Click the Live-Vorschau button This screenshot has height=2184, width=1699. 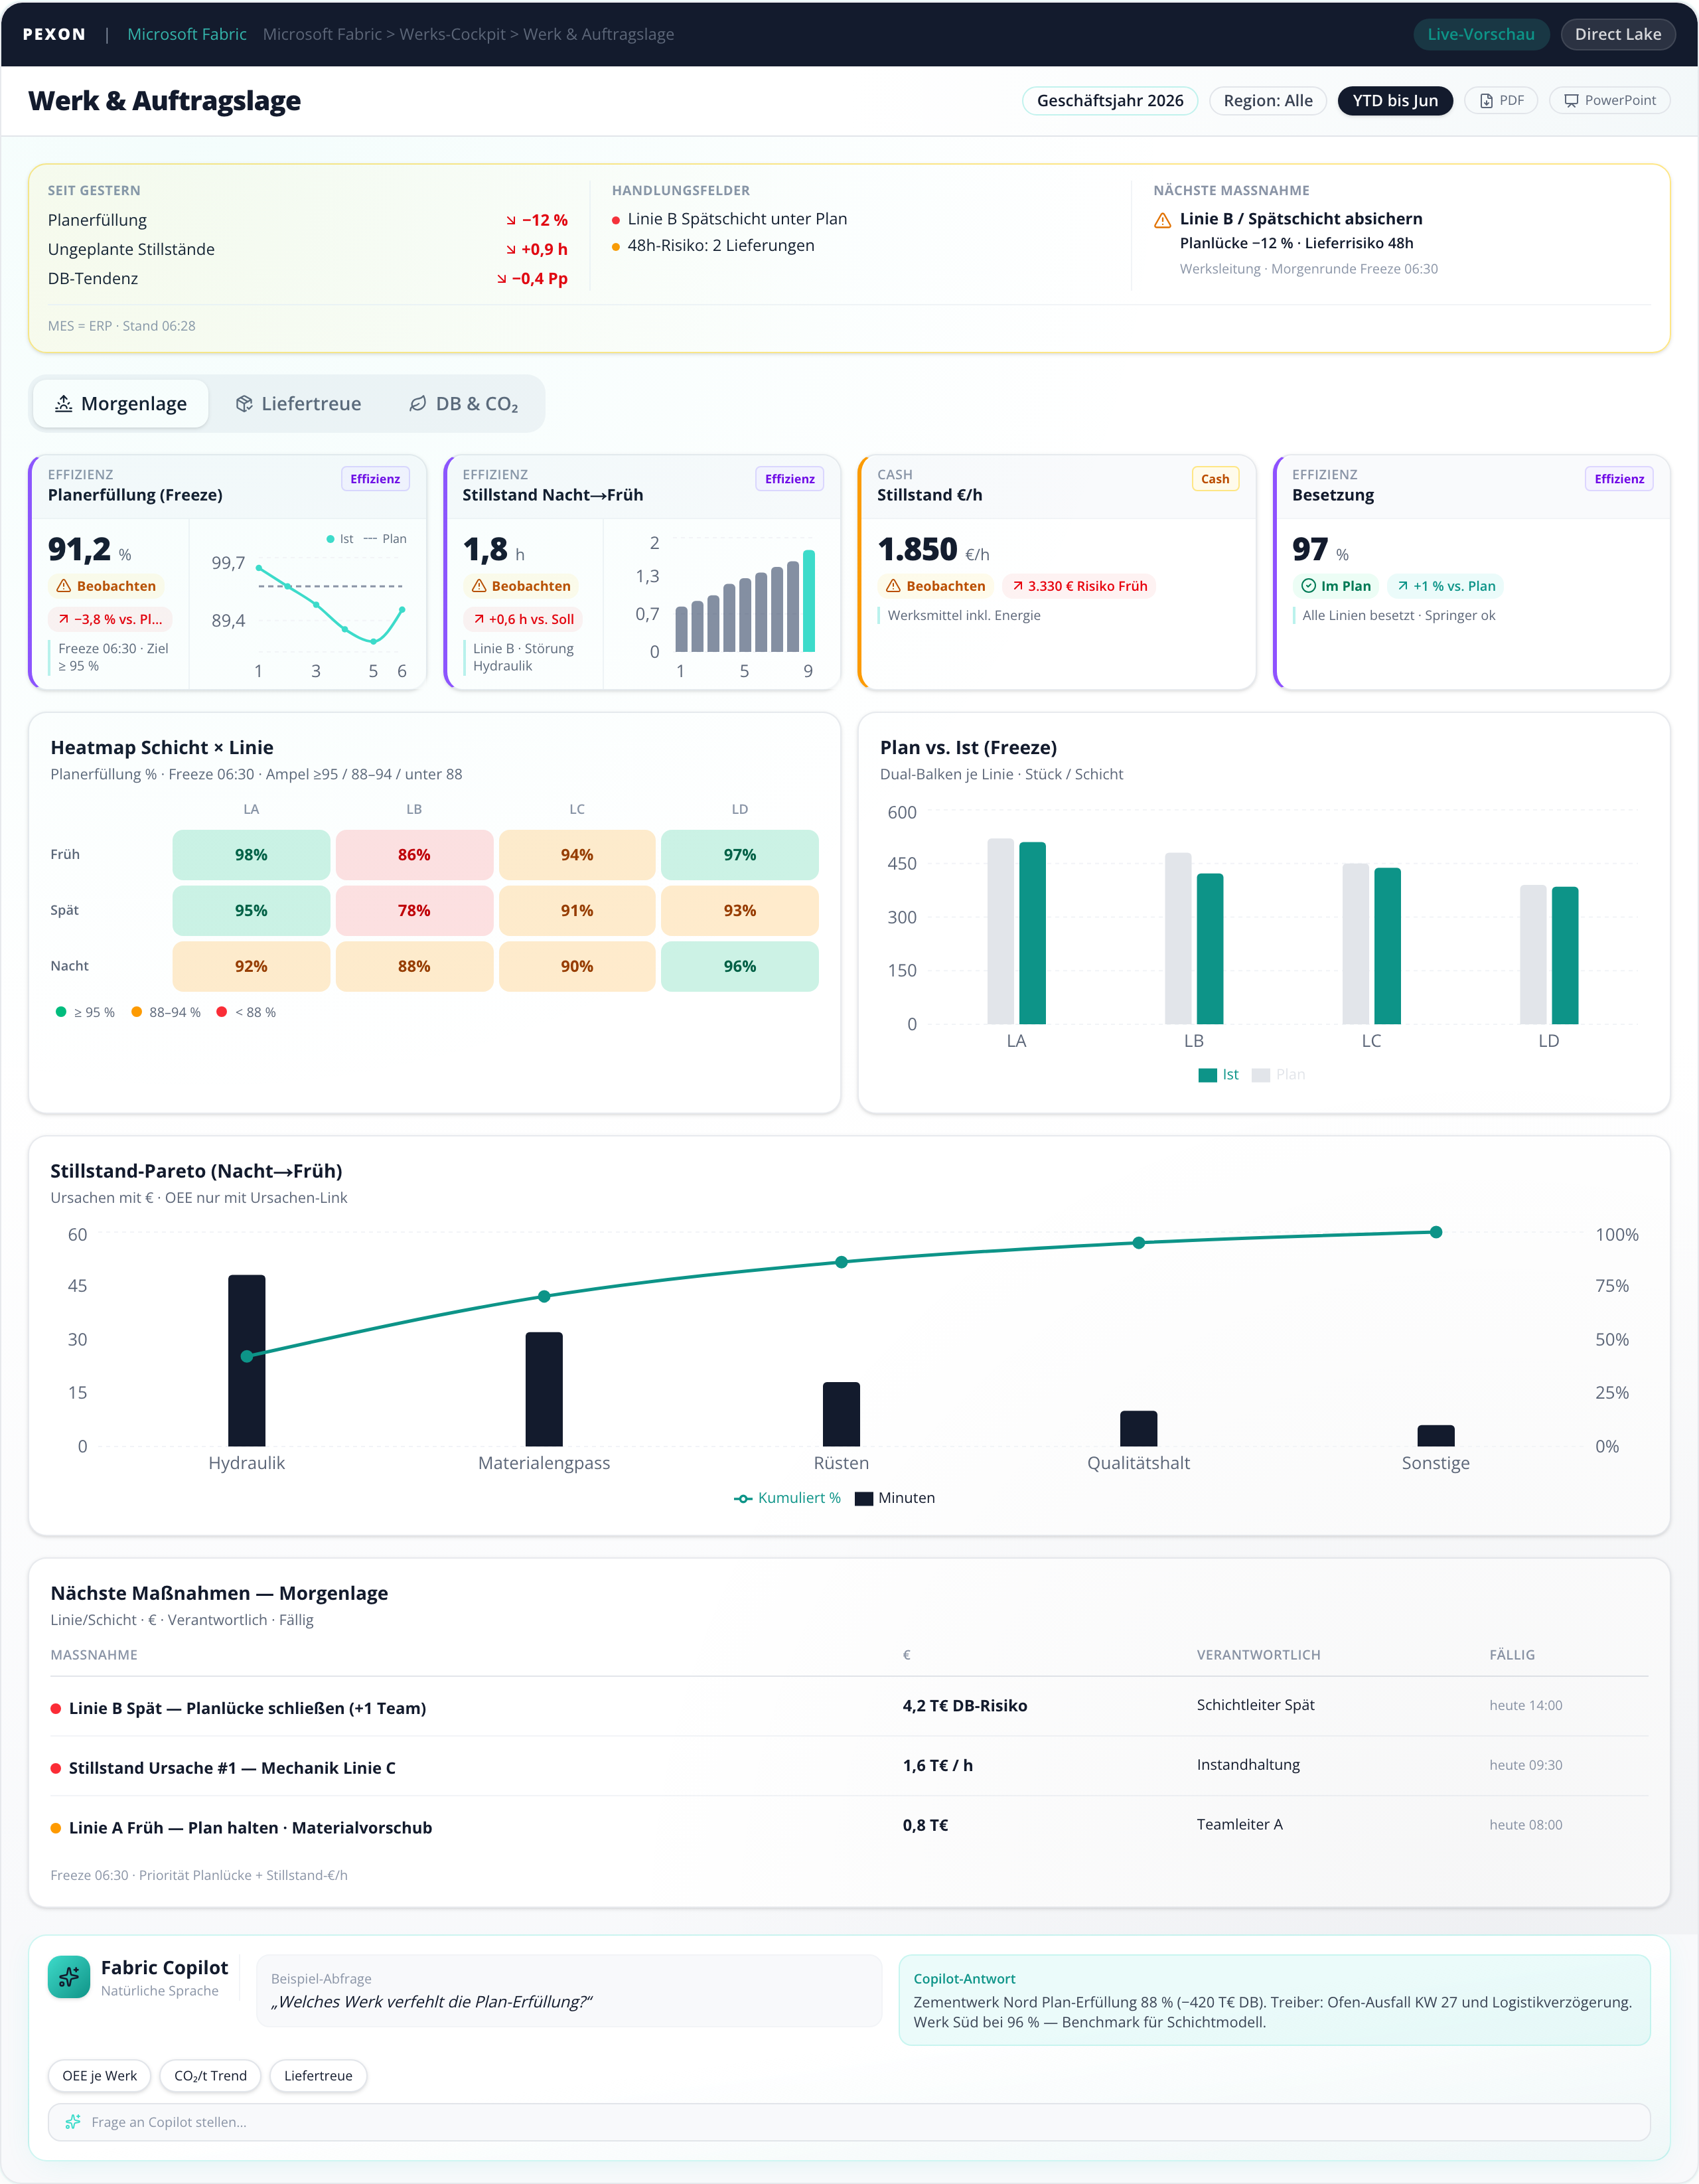[1481, 34]
